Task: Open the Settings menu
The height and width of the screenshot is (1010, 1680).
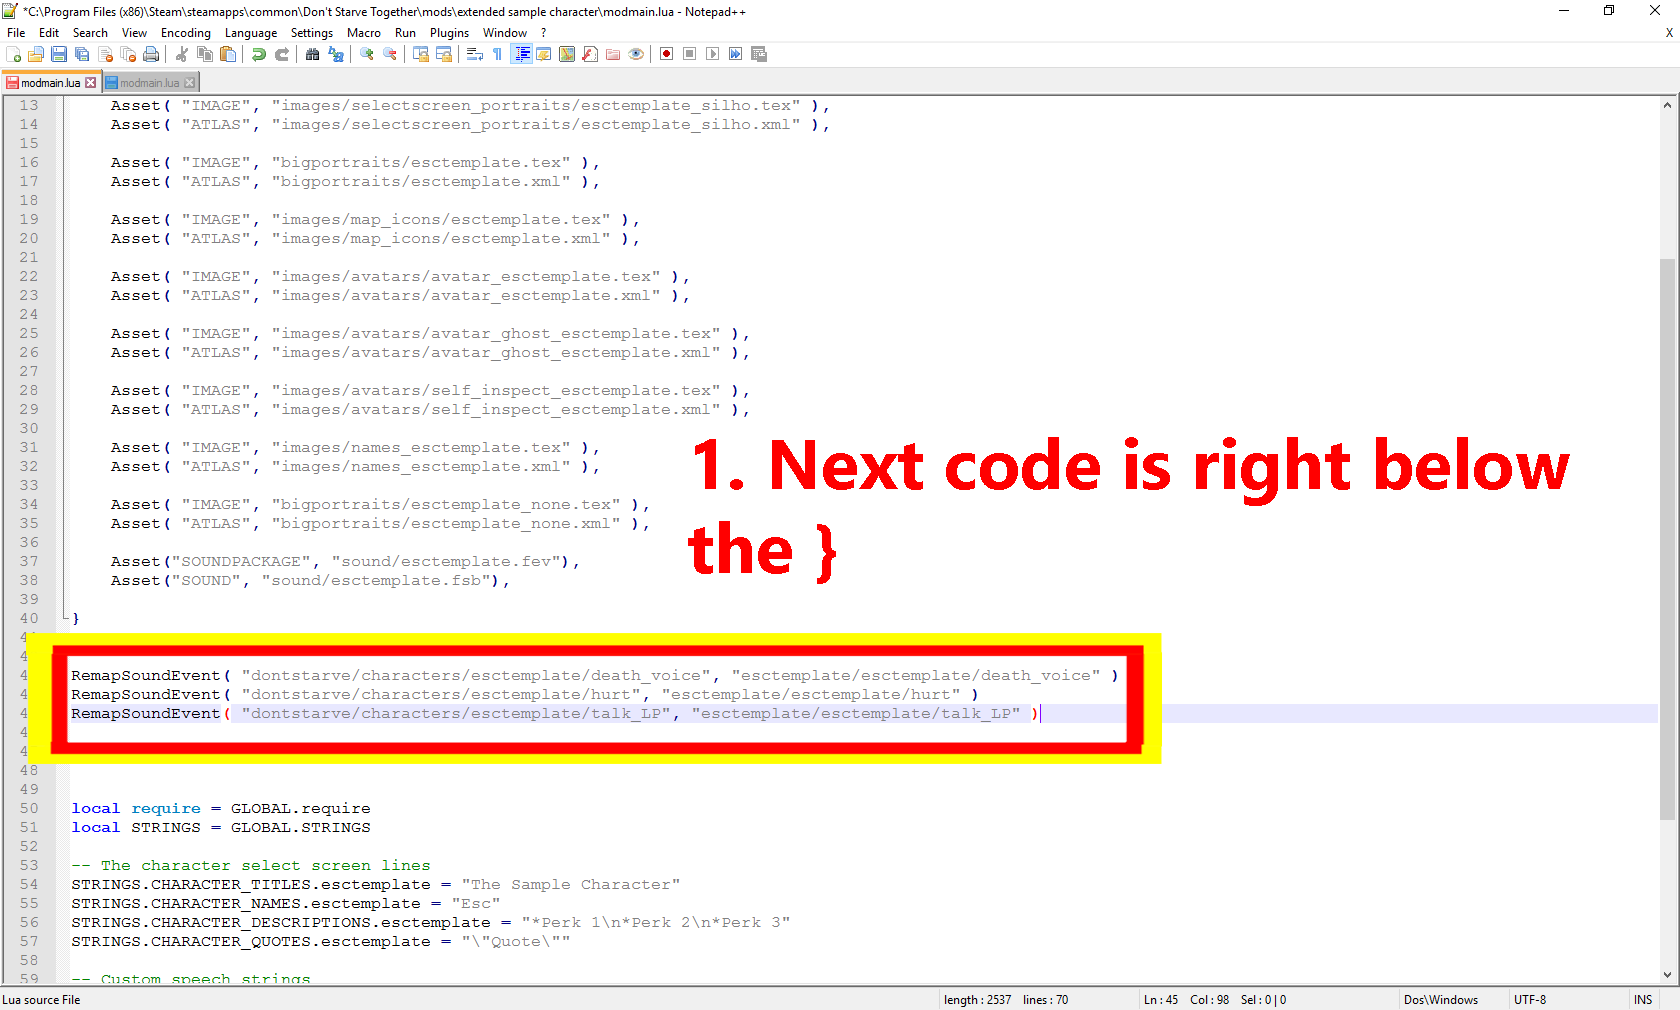Action: coord(312,33)
